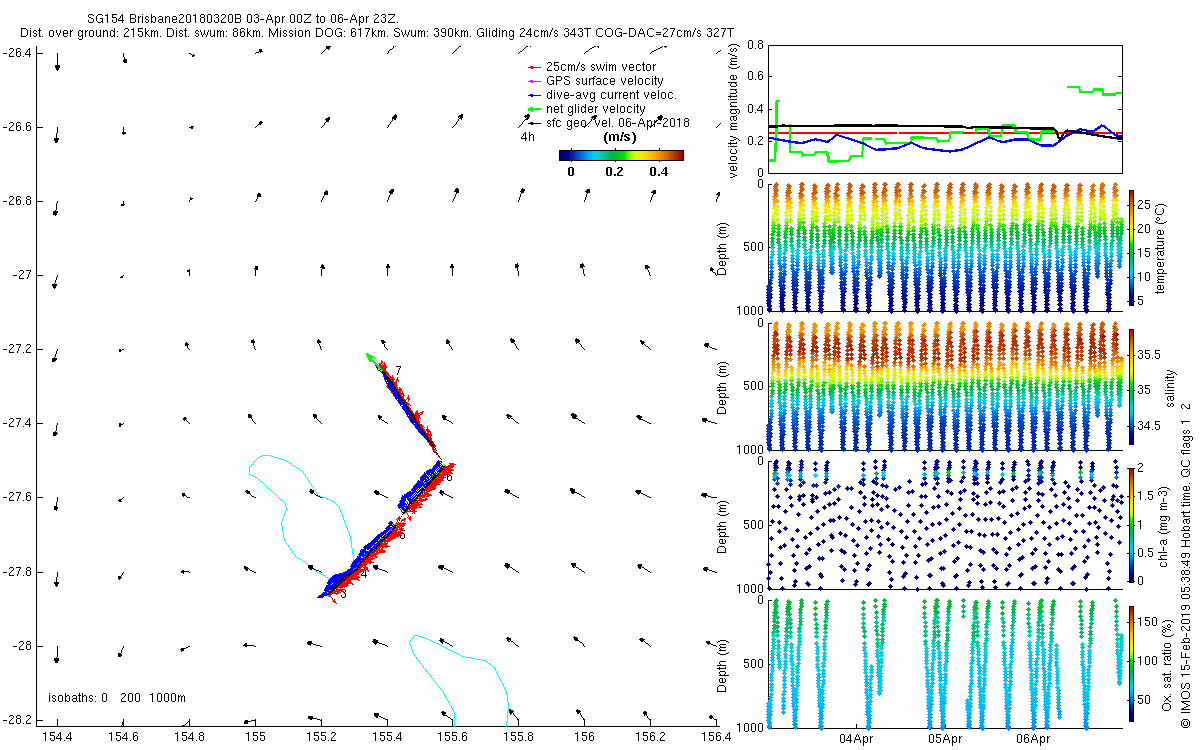1200x750 pixels.
Task: Click the red swim vector legend arrow
Action: click(532, 67)
